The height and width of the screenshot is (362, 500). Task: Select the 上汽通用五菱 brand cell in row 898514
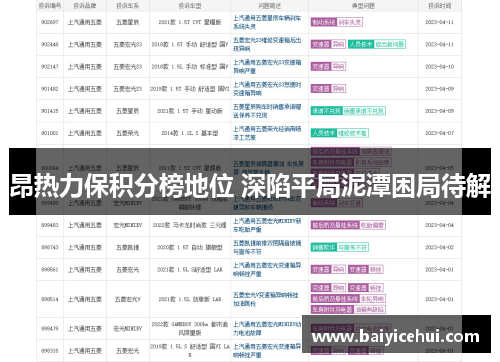point(85,299)
